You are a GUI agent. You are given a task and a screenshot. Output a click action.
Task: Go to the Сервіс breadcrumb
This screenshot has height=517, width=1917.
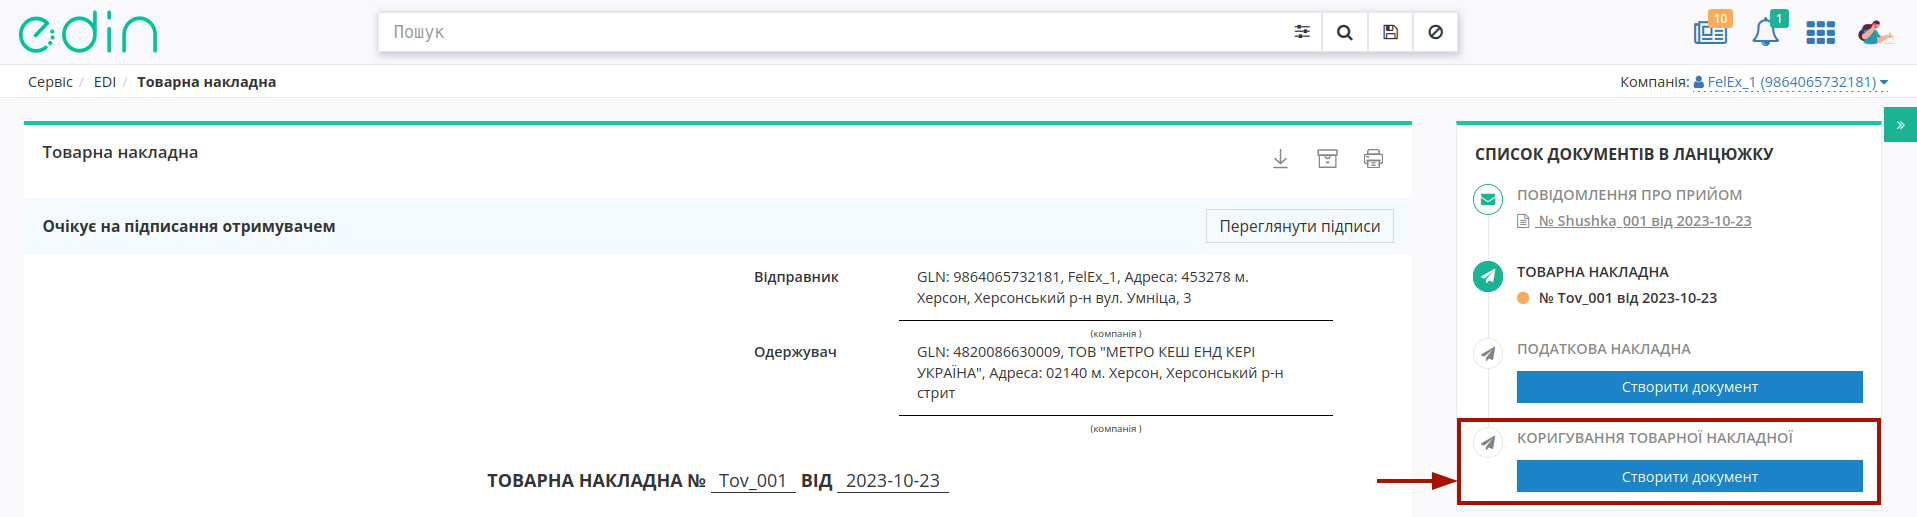[x=50, y=82]
